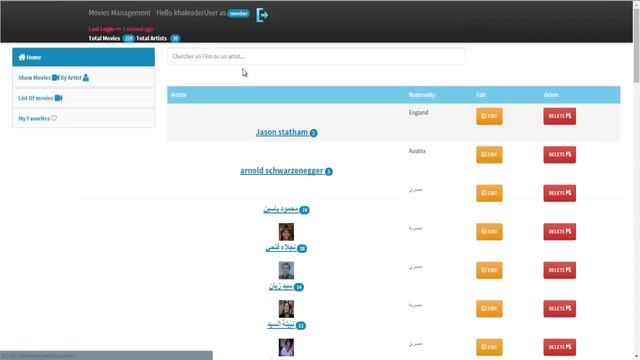Click the video camera icon beside Show Movies
Image resolution: width=640 pixels, height=360 pixels.
56,78
